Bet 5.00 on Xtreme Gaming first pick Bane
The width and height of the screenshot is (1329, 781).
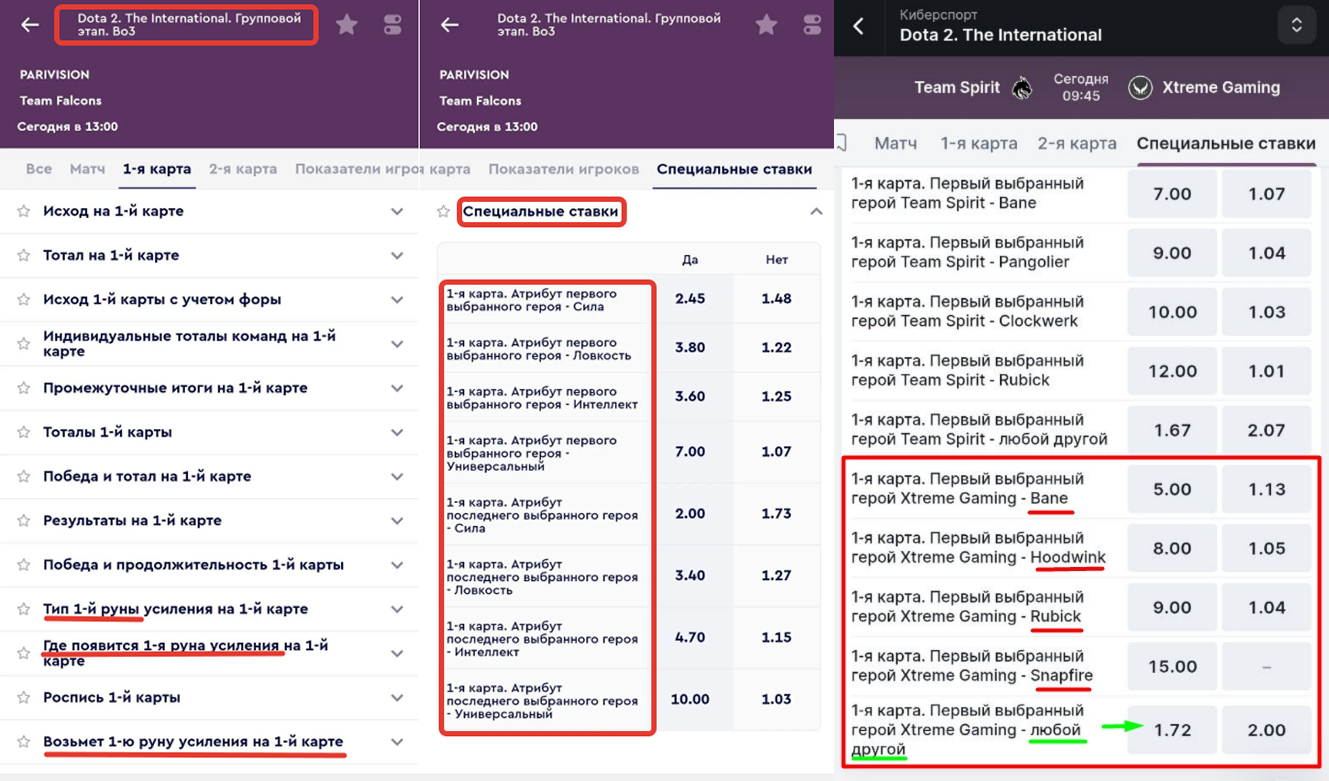click(x=1172, y=489)
